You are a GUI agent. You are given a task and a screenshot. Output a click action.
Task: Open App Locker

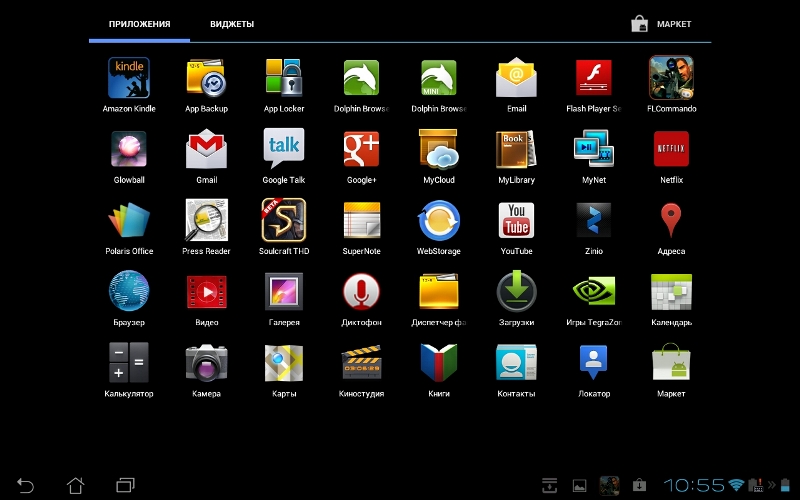284,78
